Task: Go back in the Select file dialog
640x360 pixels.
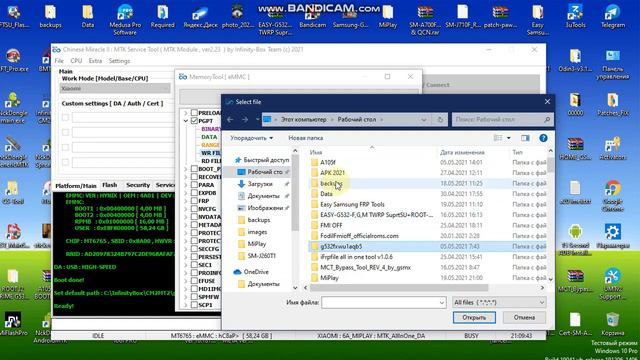Action: tap(230, 120)
